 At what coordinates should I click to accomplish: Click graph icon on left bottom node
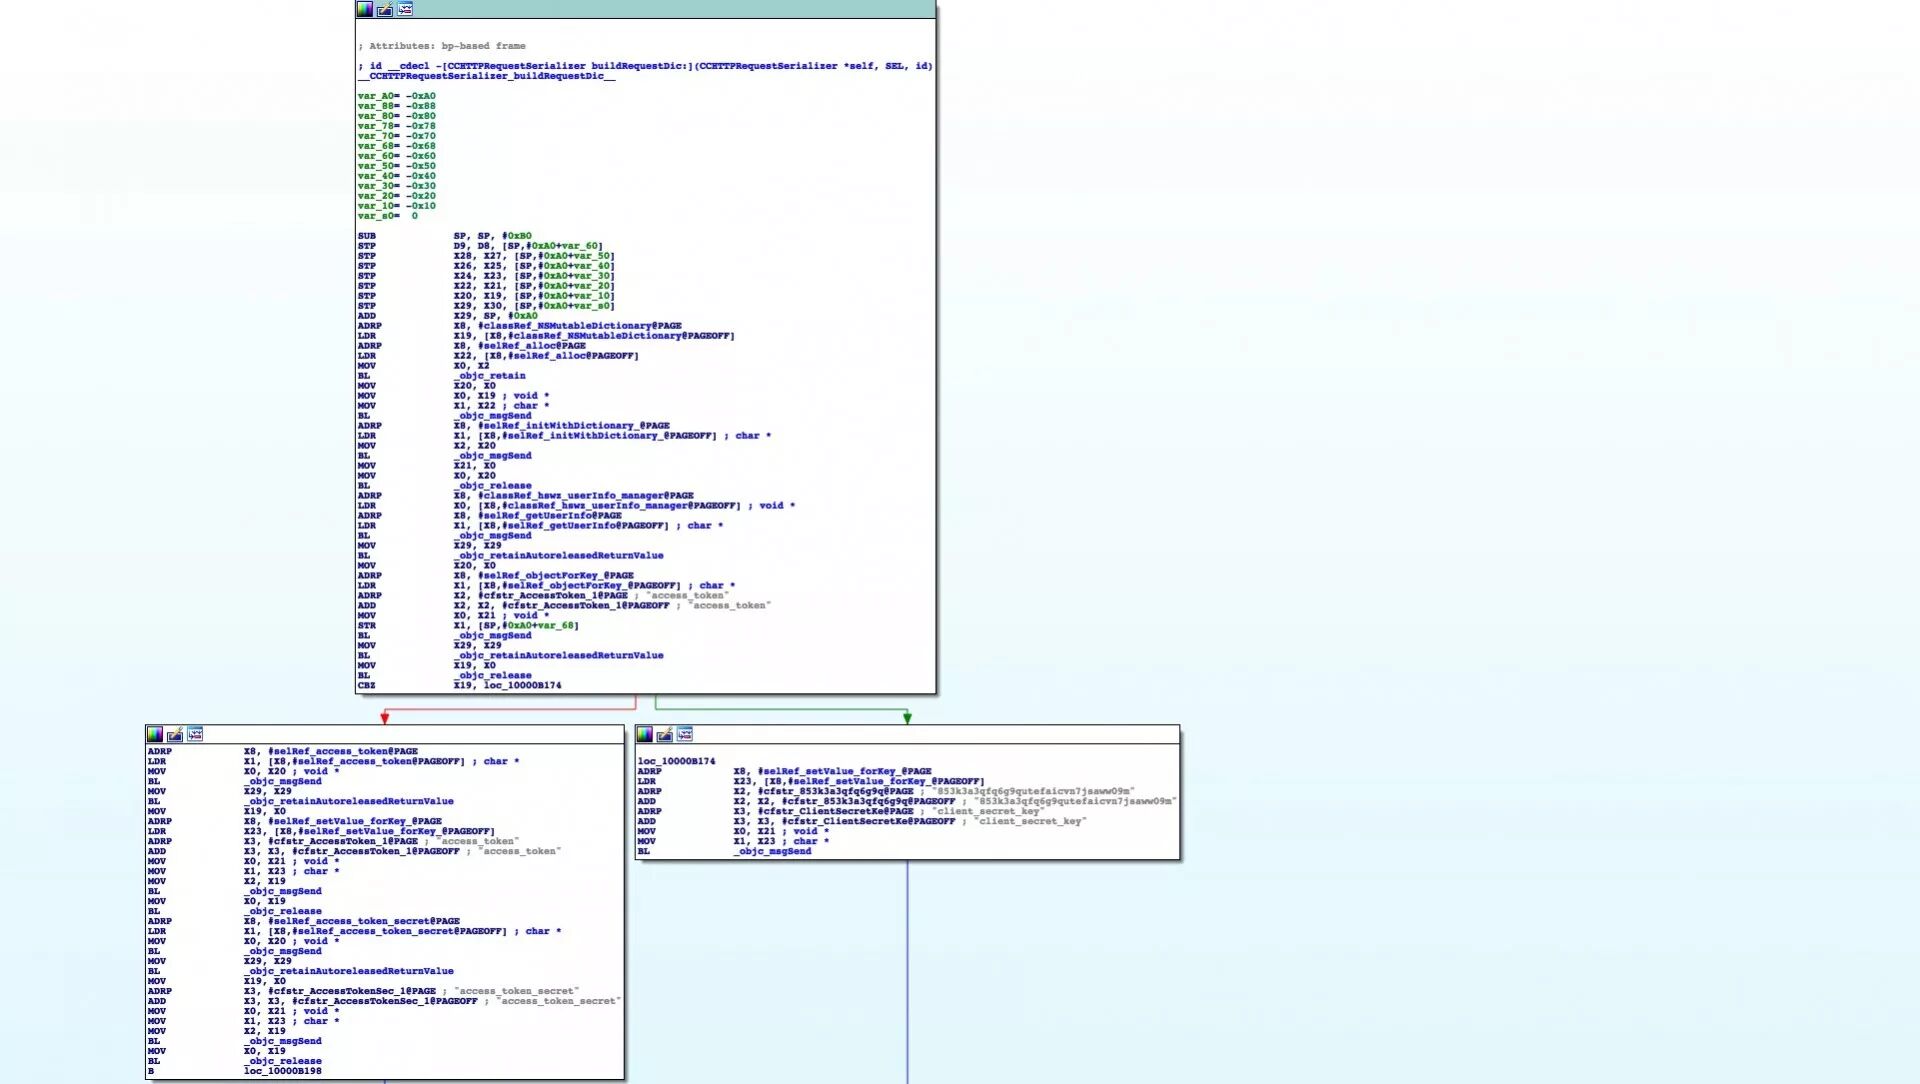pyautogui.click(x=195, y=734)
